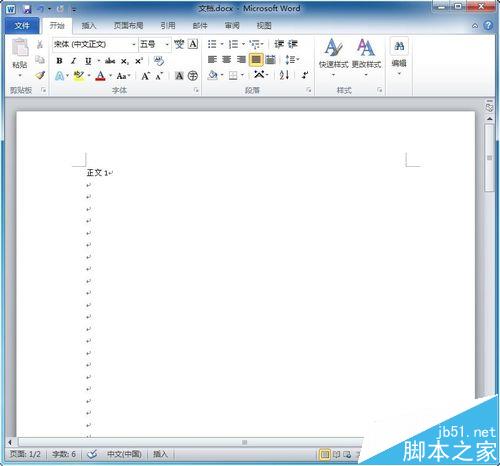Toggle Show/Hide paragraph marks

click(305, 75)
